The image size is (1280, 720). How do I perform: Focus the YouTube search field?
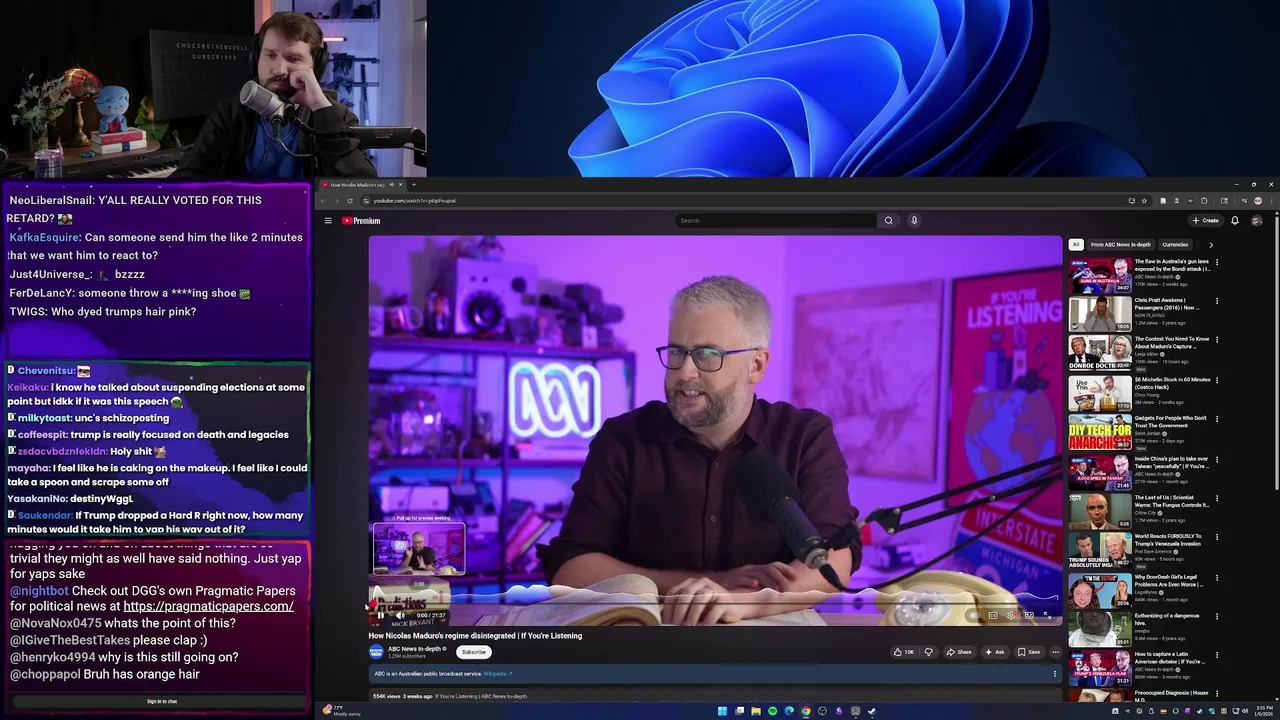click(x=777, y=220)
